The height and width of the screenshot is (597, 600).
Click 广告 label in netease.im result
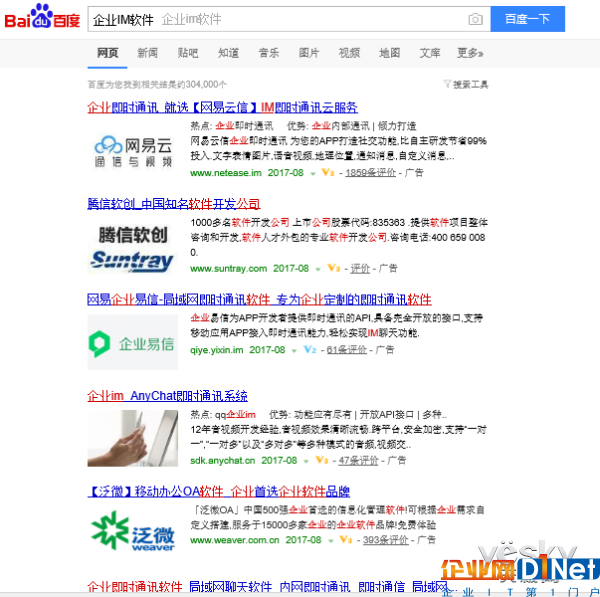(414, 173)
